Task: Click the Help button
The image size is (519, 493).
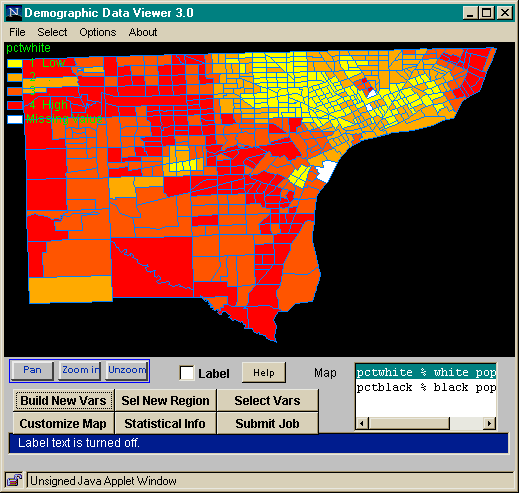Action: click(264, 372)
